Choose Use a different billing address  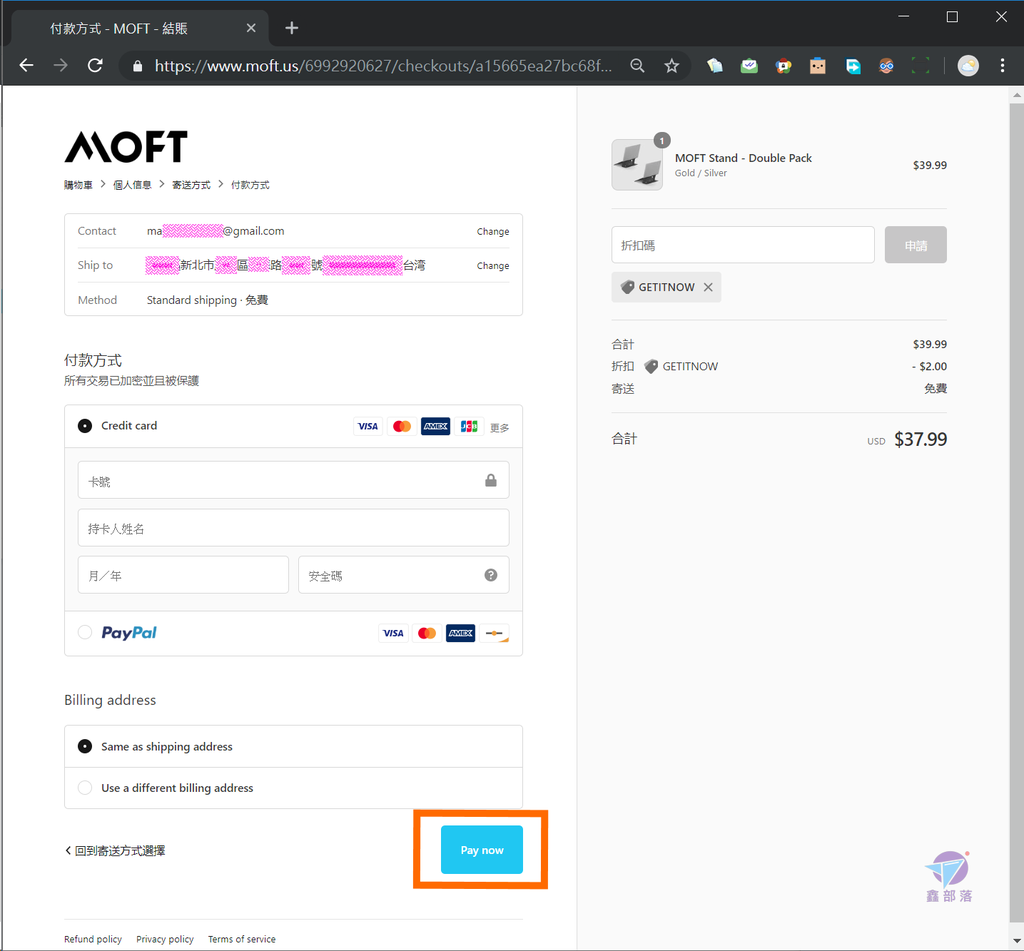coord(85,788)
